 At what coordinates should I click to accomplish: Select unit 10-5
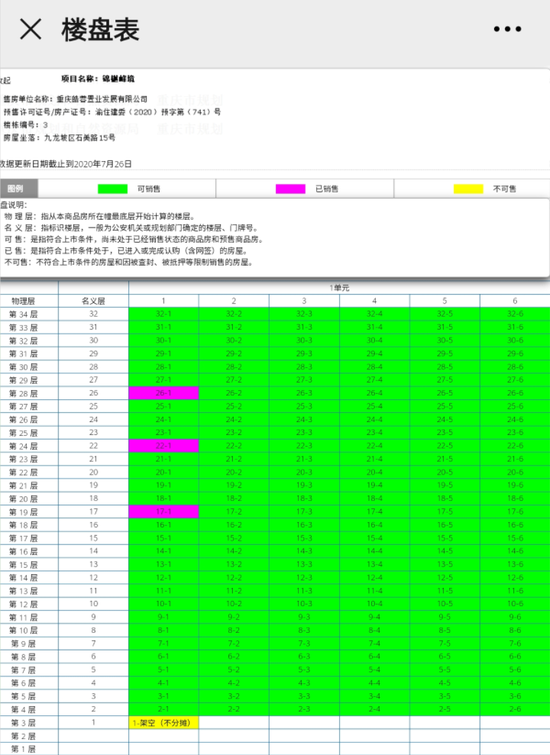445,604
